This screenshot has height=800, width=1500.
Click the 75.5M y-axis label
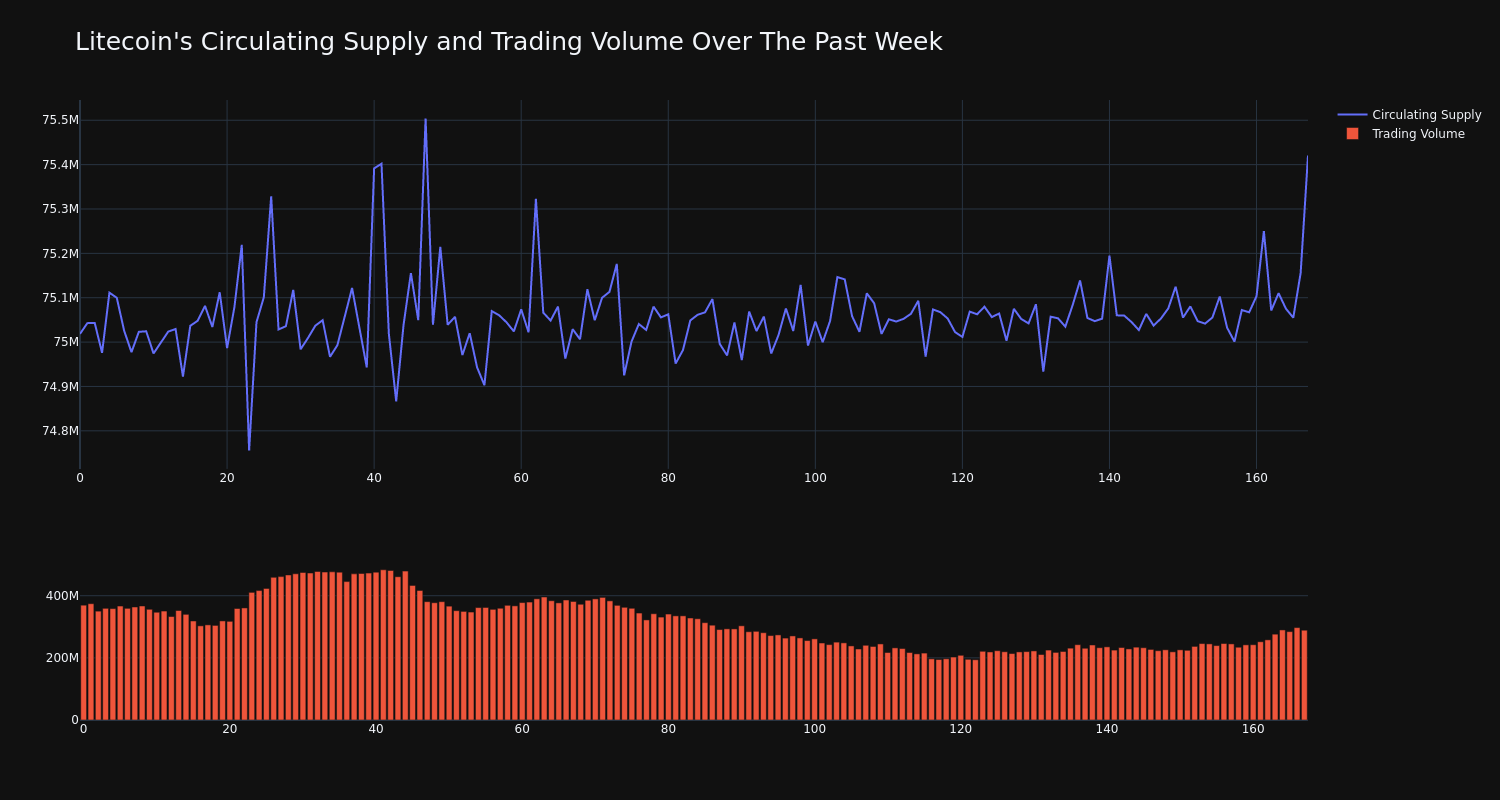click(x=60, y=120)
